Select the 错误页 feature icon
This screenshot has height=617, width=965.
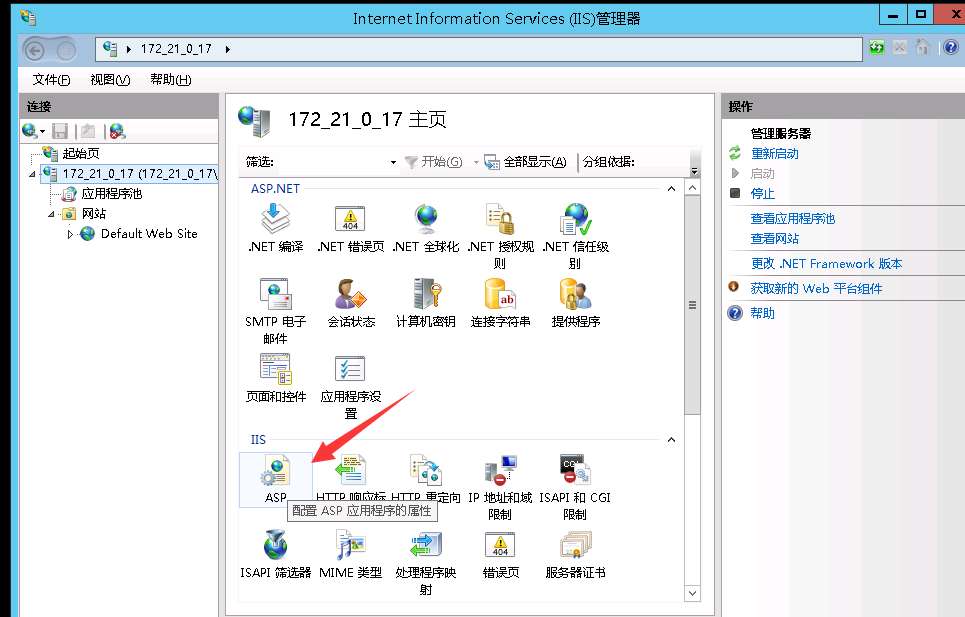tap(499, 545)
